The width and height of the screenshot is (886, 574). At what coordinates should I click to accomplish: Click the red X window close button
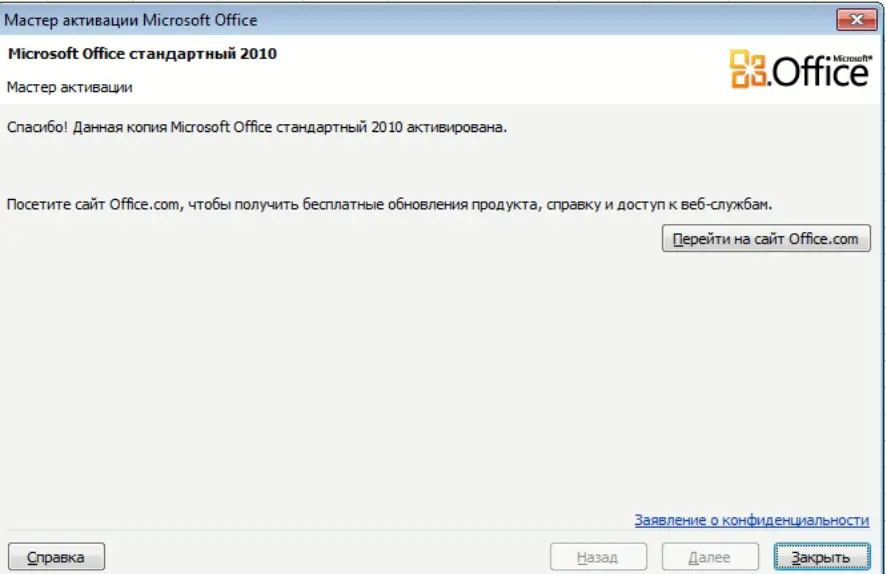[x=857, y=20]
